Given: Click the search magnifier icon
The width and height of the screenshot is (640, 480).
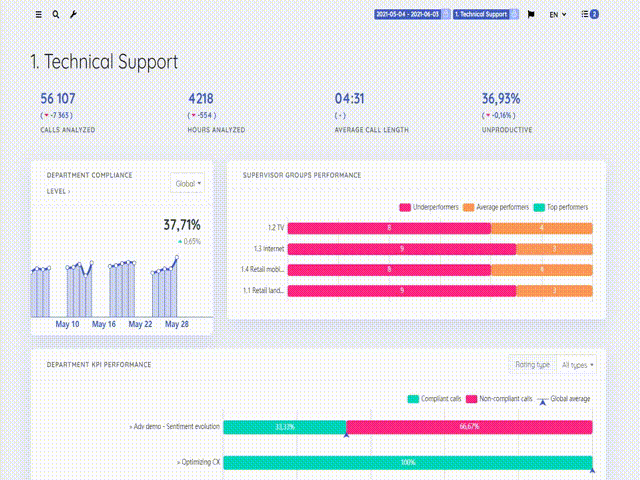Looking at the screenshot, I should click(55, 15).
